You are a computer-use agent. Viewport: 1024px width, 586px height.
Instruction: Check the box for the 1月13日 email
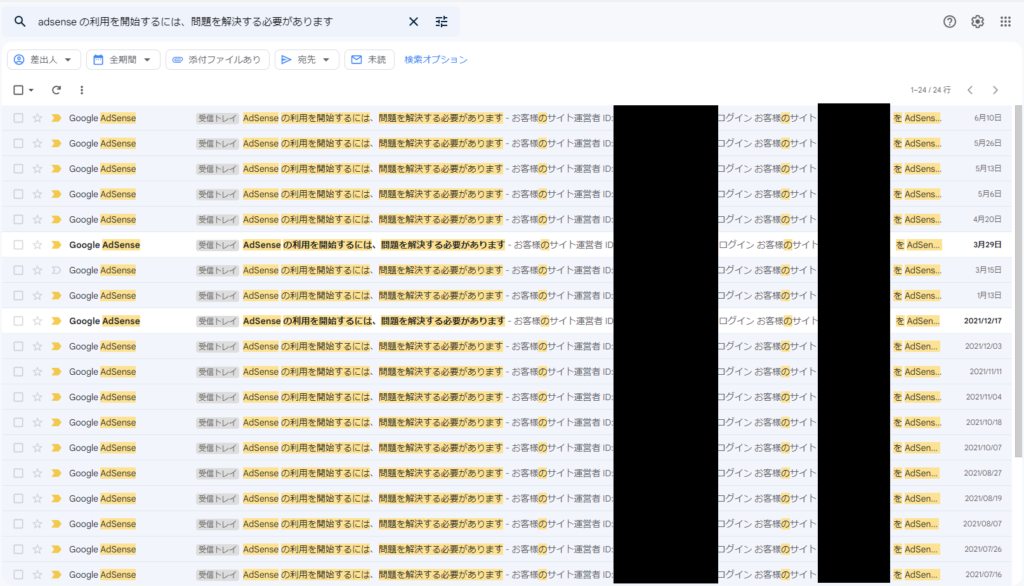point(18,295)
